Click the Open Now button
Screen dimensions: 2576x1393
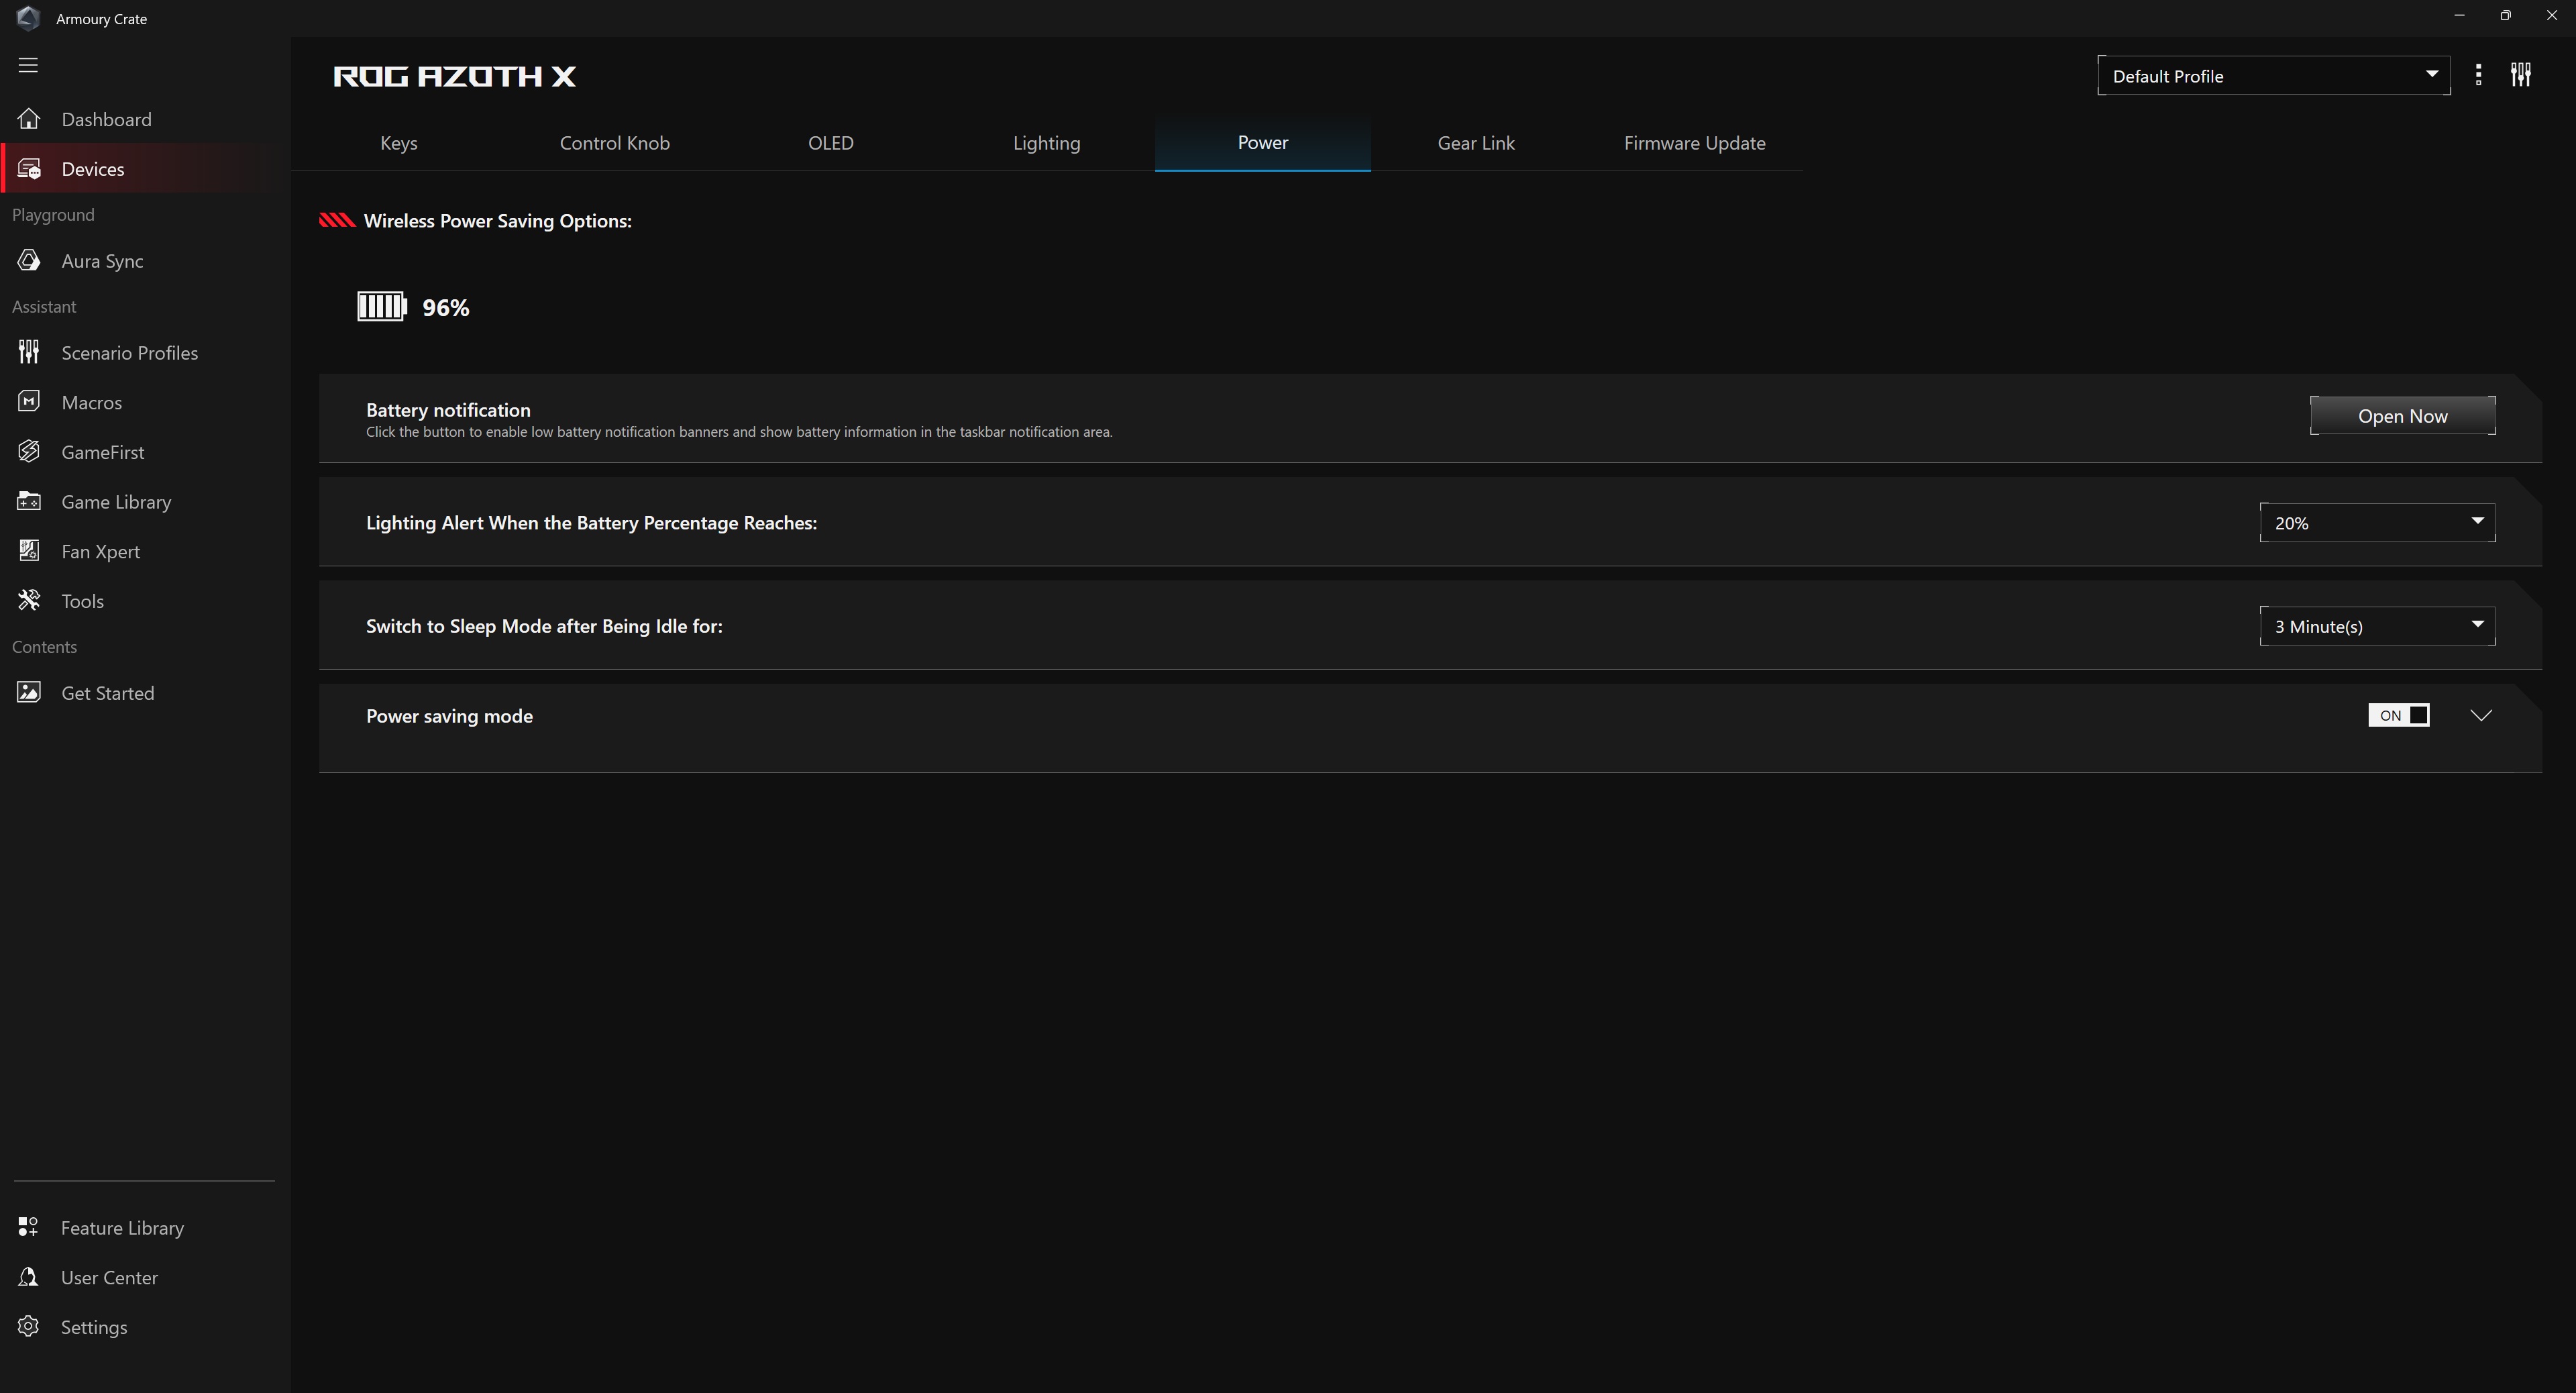coord(2402,416)
